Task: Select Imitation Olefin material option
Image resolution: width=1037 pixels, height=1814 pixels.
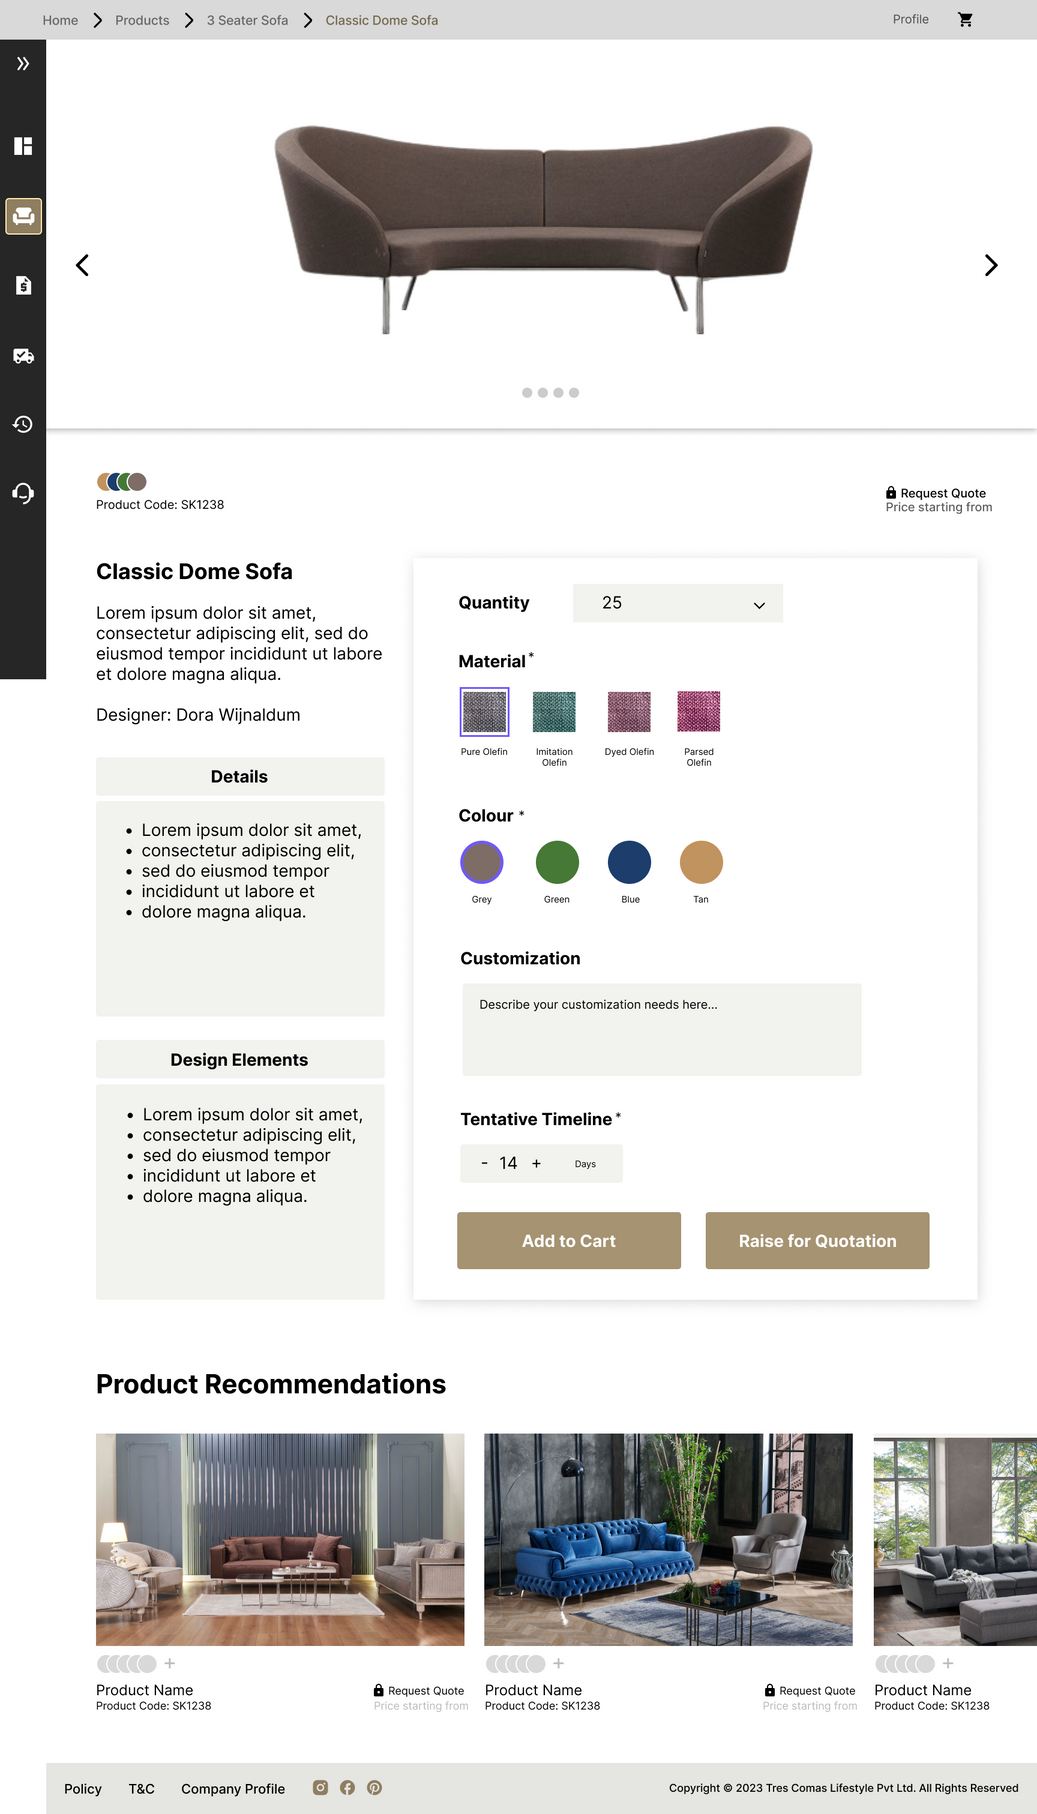Action: pos(554,712)
